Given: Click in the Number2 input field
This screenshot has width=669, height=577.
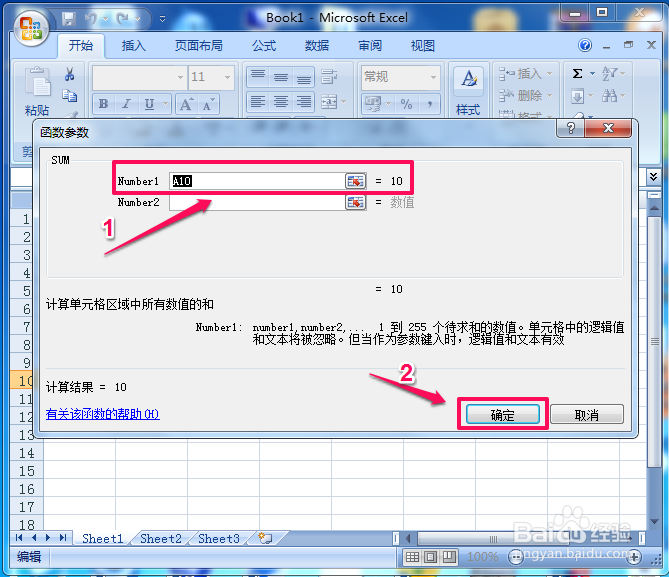Looking at the screenshot, I should pos(257,202).
